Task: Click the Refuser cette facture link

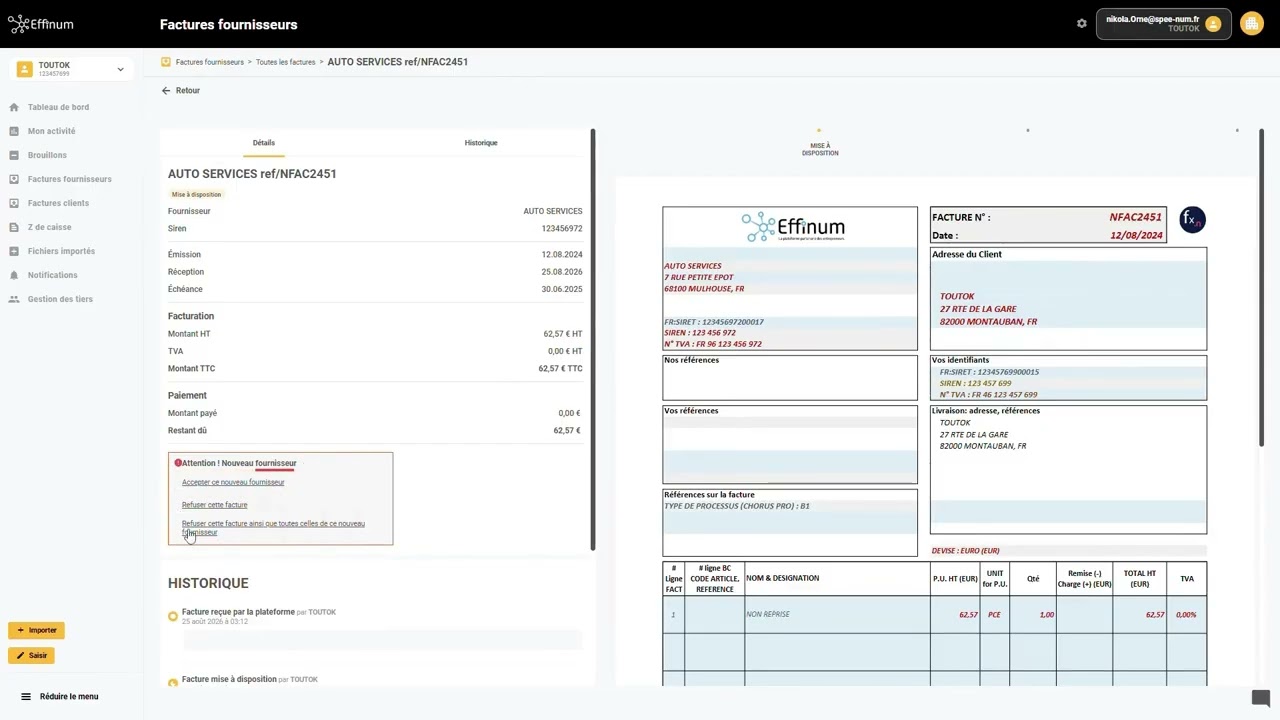Action: [x=214, y=505]
